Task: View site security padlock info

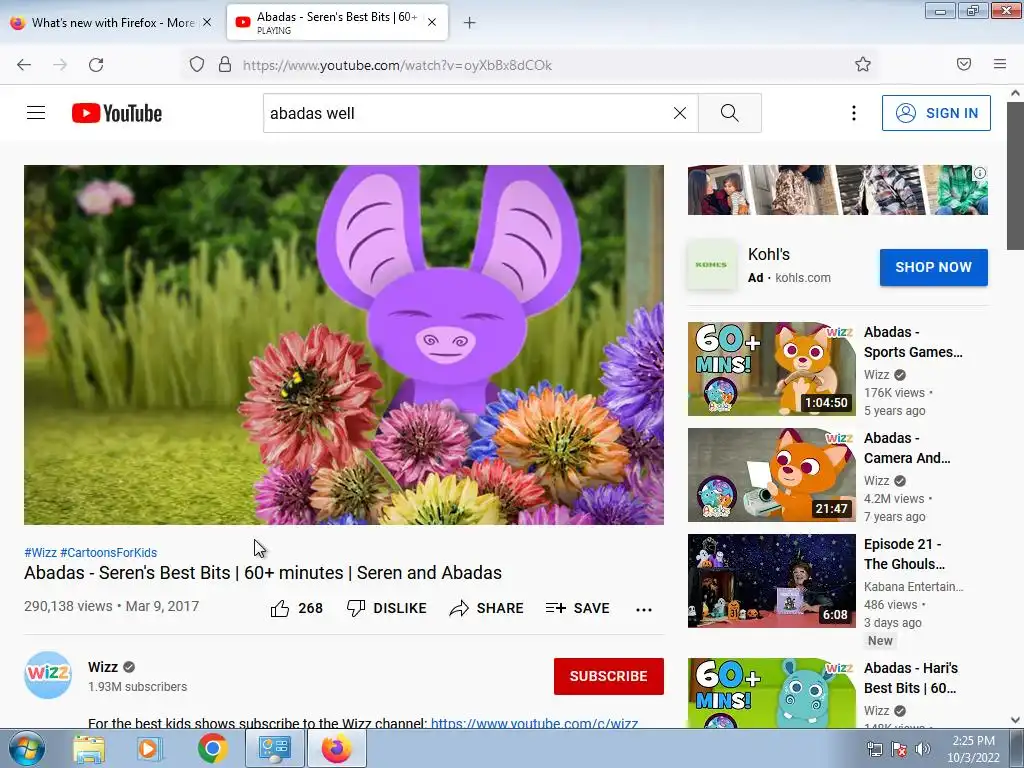Action: click(225, 65)
